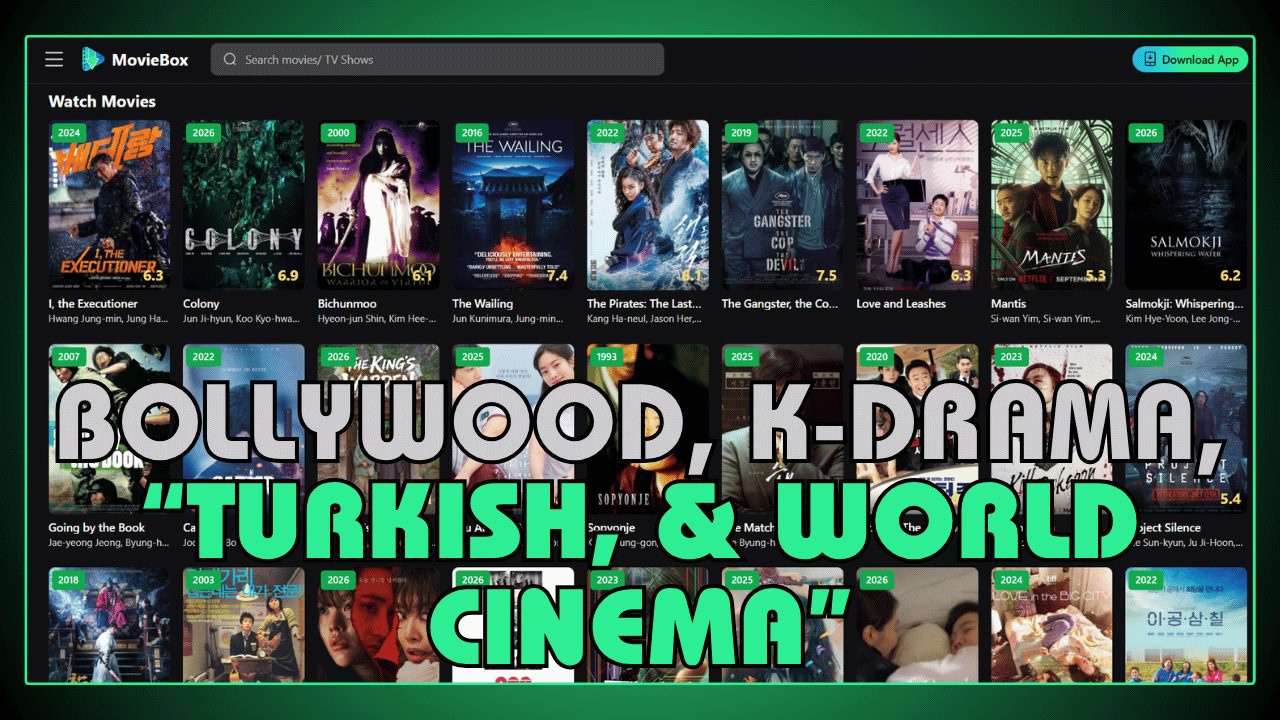The height and width of the screenshot is (720, 1280).
Task: Click the 7.4 rating on The Wailing
Action: (x=557, y=275)
